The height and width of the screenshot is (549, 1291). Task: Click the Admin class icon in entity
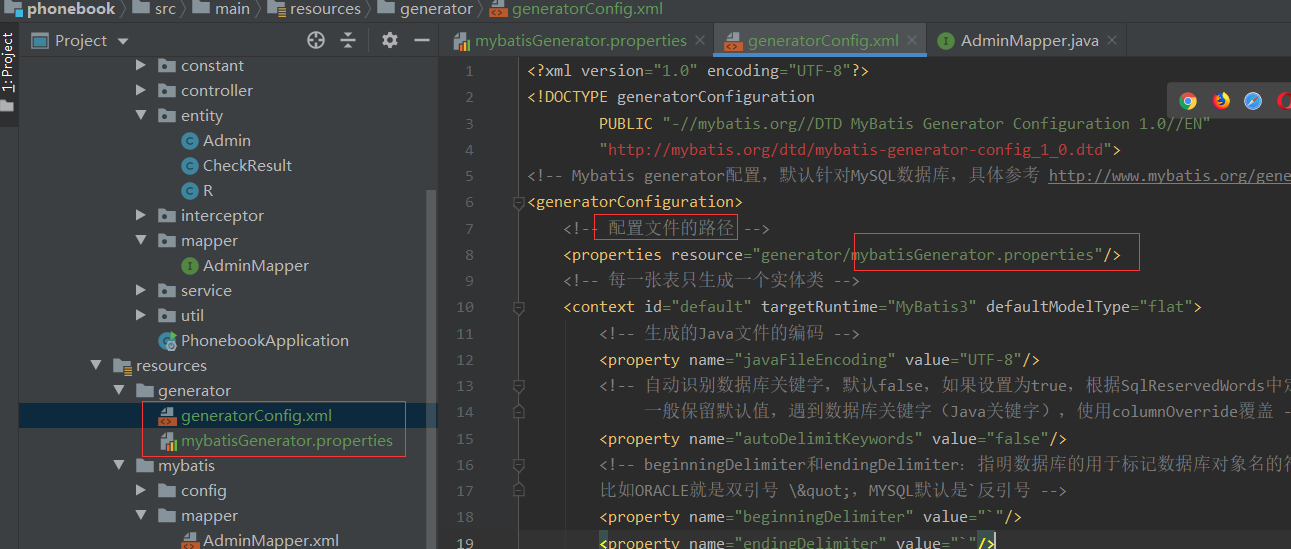[x=190, y=141]
